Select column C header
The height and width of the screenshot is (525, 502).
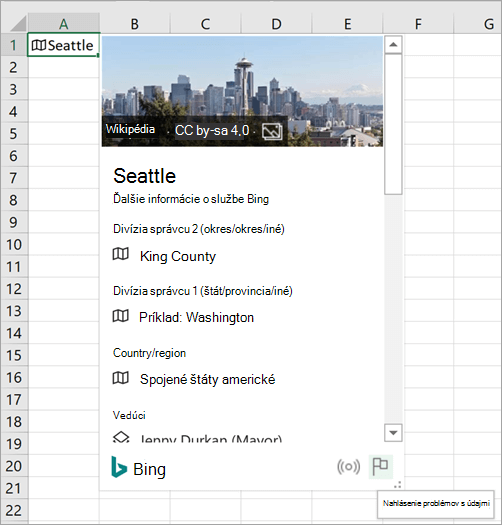206,23
